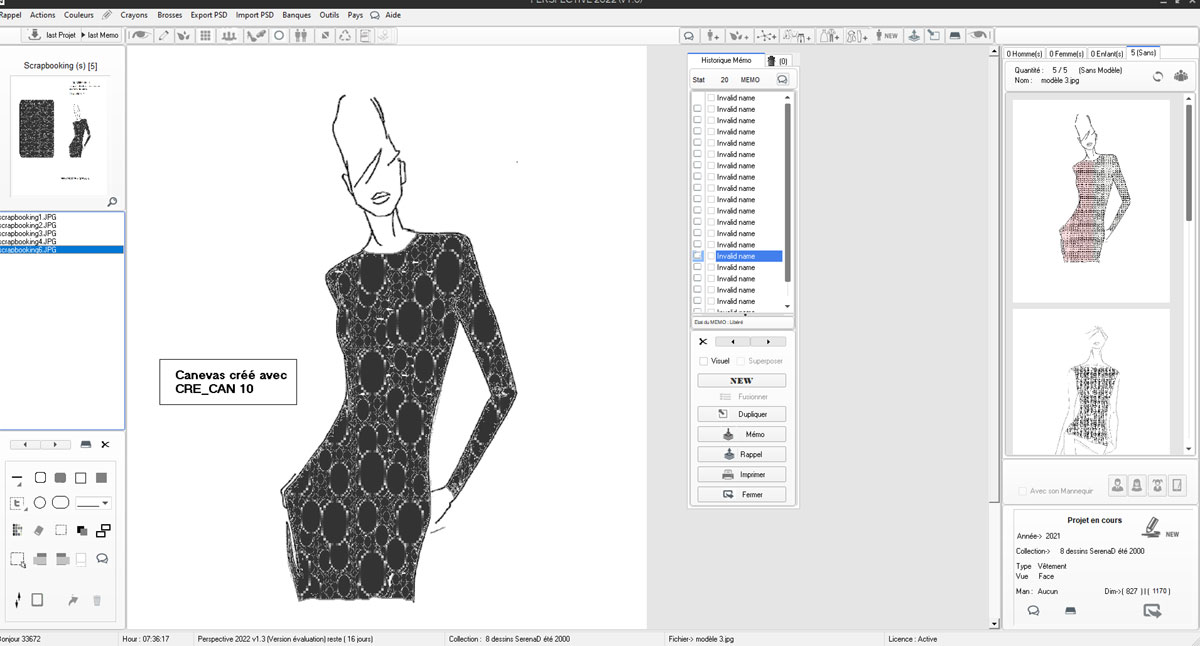The width and height of the screenshot is (1200, 646).
Task: Choose the filled rounded rectangle shape
Action: pyautogui.click(x=60, y=478)
